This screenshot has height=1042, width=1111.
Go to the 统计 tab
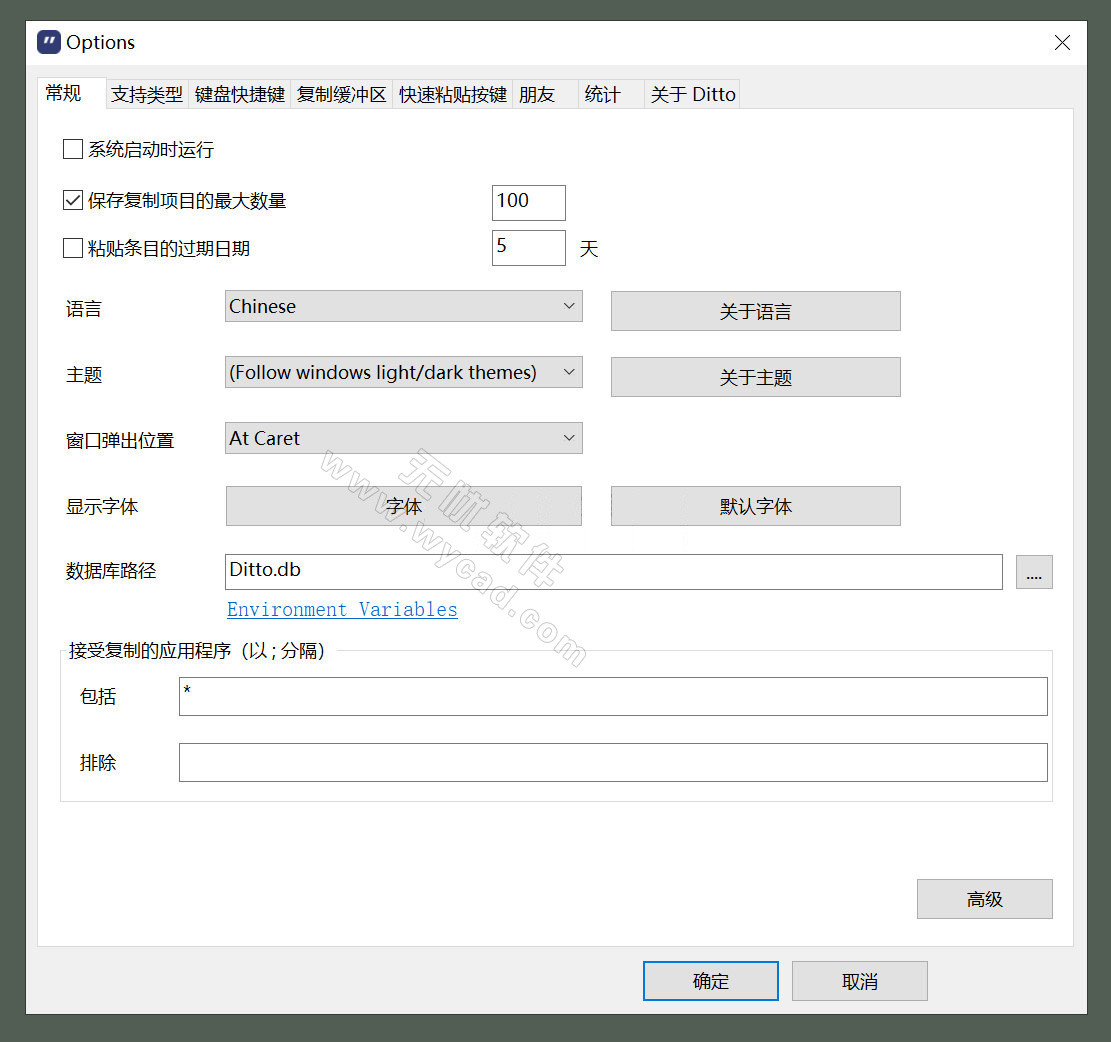pyautogui.click(x=602, y=95)
